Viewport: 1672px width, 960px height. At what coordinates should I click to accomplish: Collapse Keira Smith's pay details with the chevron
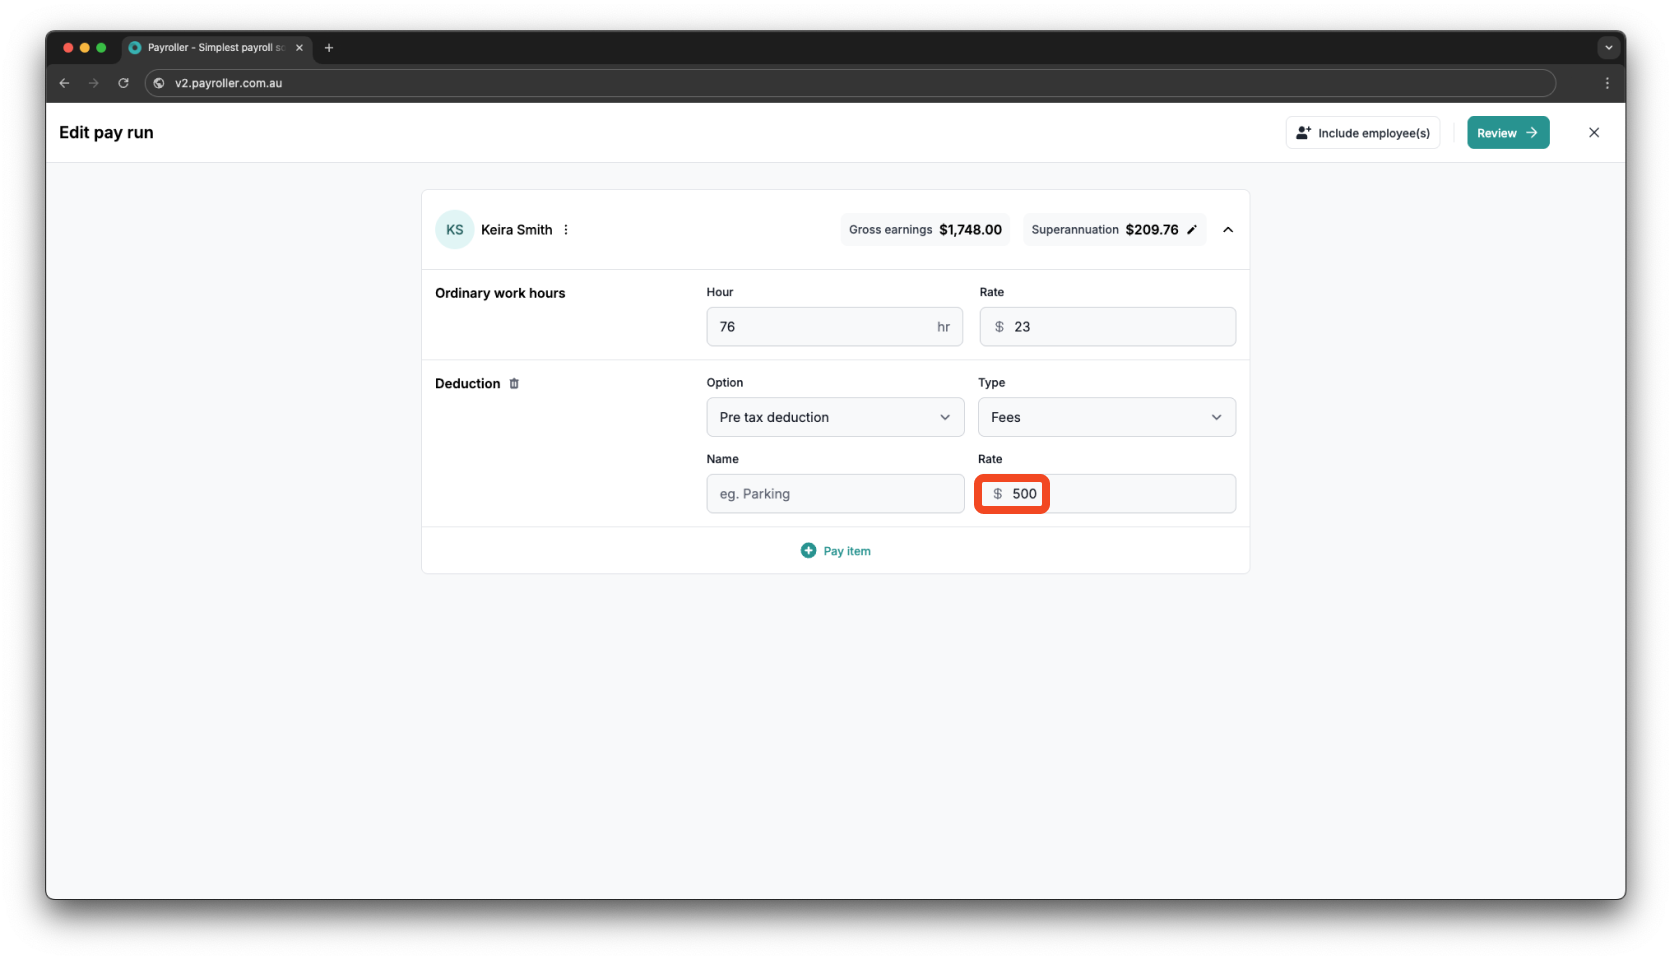pos(1228,229)
